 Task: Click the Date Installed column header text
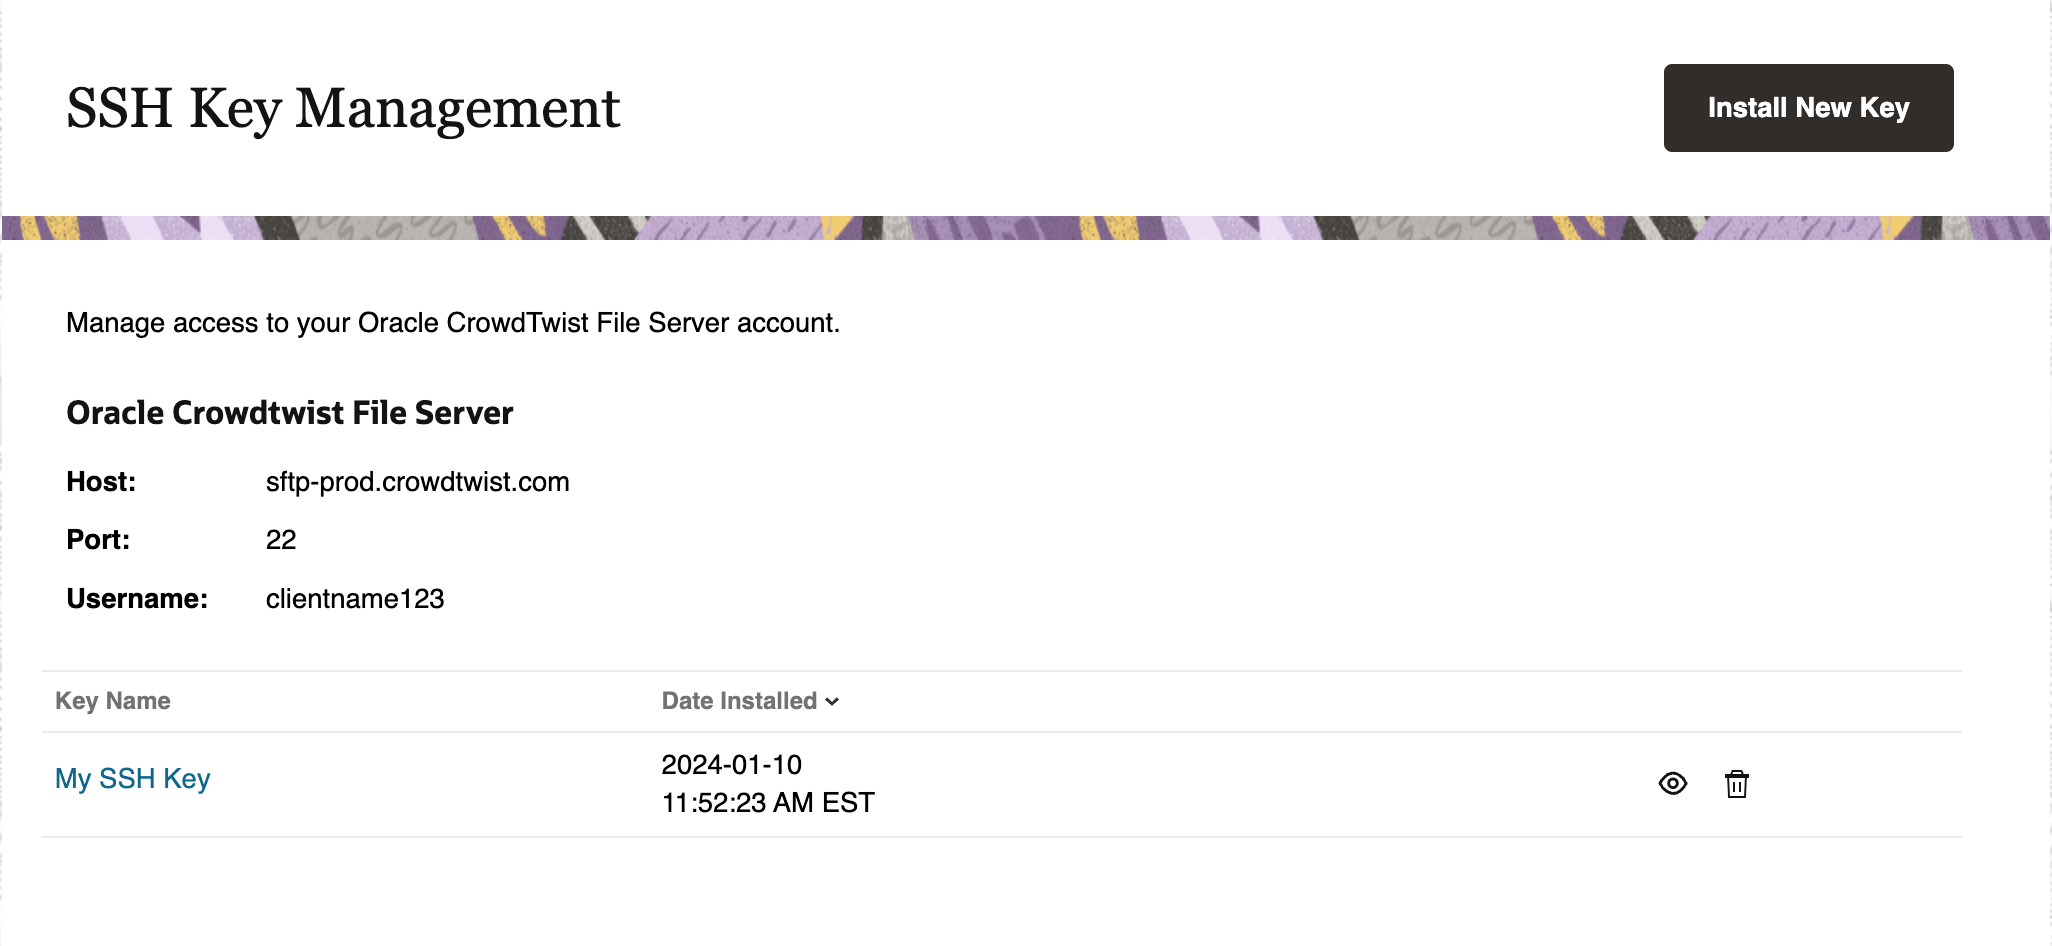click(x=739, y=701)
